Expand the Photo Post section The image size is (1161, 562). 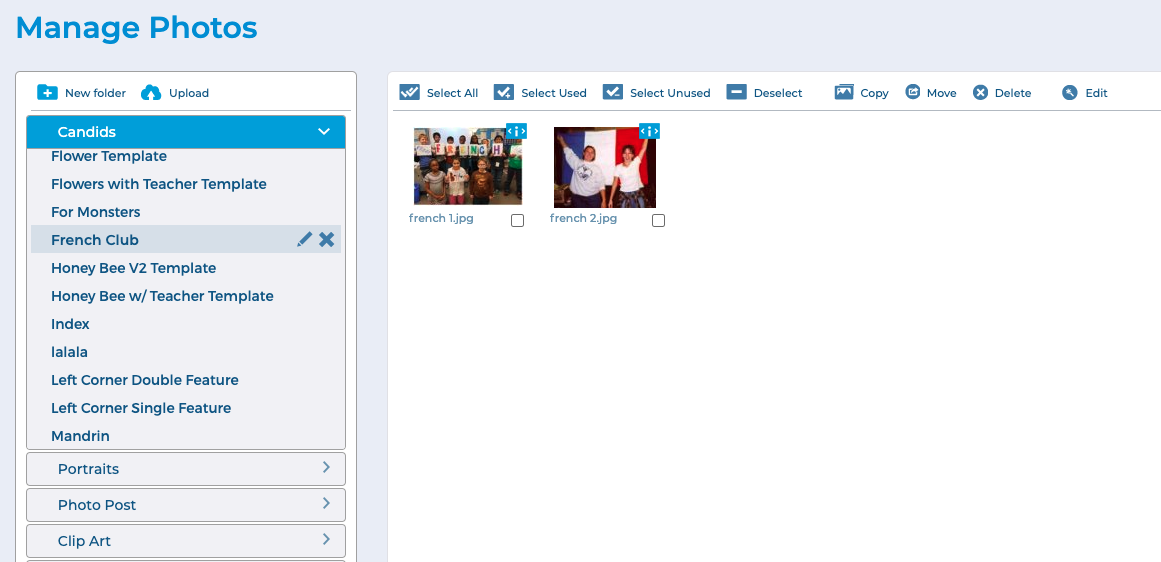(x=326, y=504)
